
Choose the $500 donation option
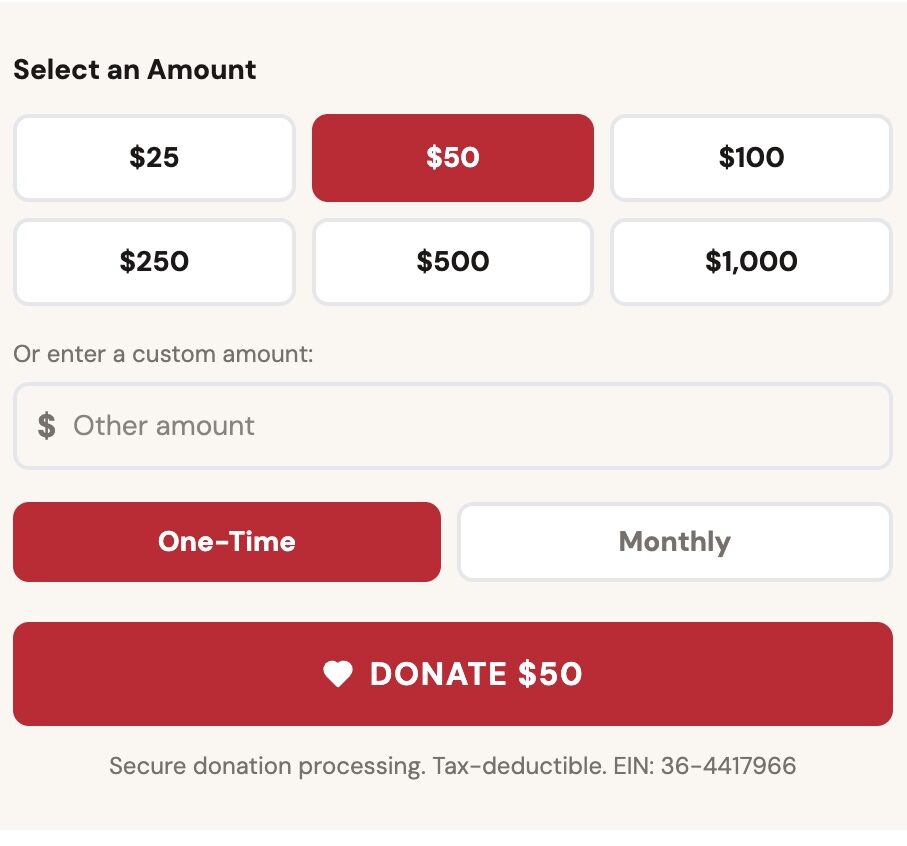point(453,262)
